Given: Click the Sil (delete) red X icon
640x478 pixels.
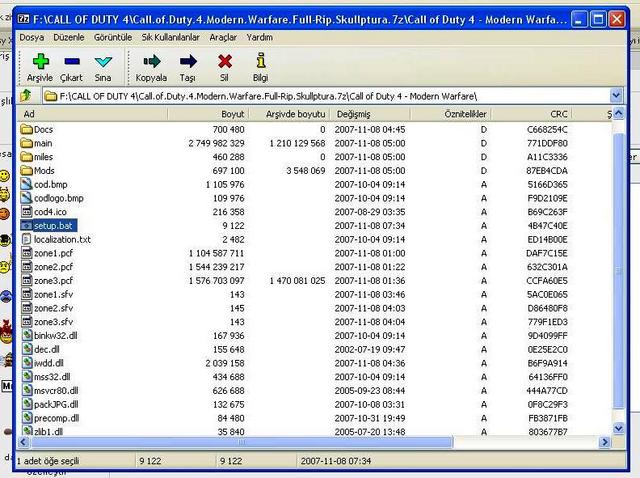Looking at the screenshot, I should tap(224, 61).
